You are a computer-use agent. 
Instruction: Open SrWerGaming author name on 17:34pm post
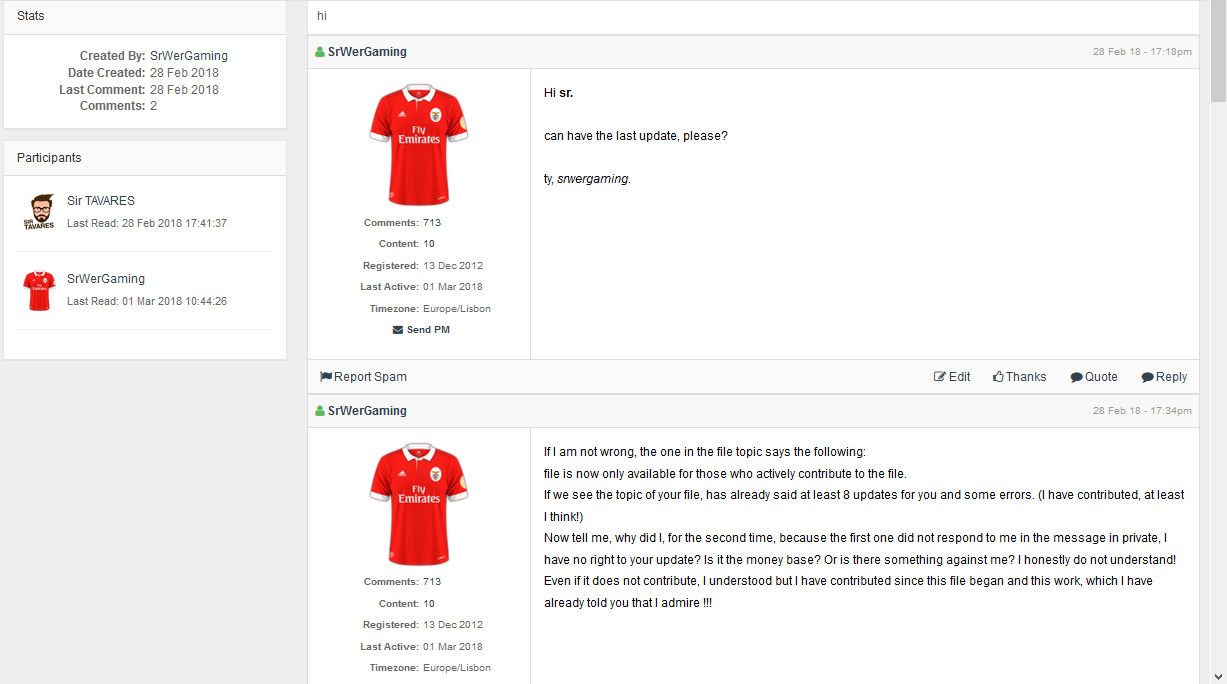[x=367, y=411]
